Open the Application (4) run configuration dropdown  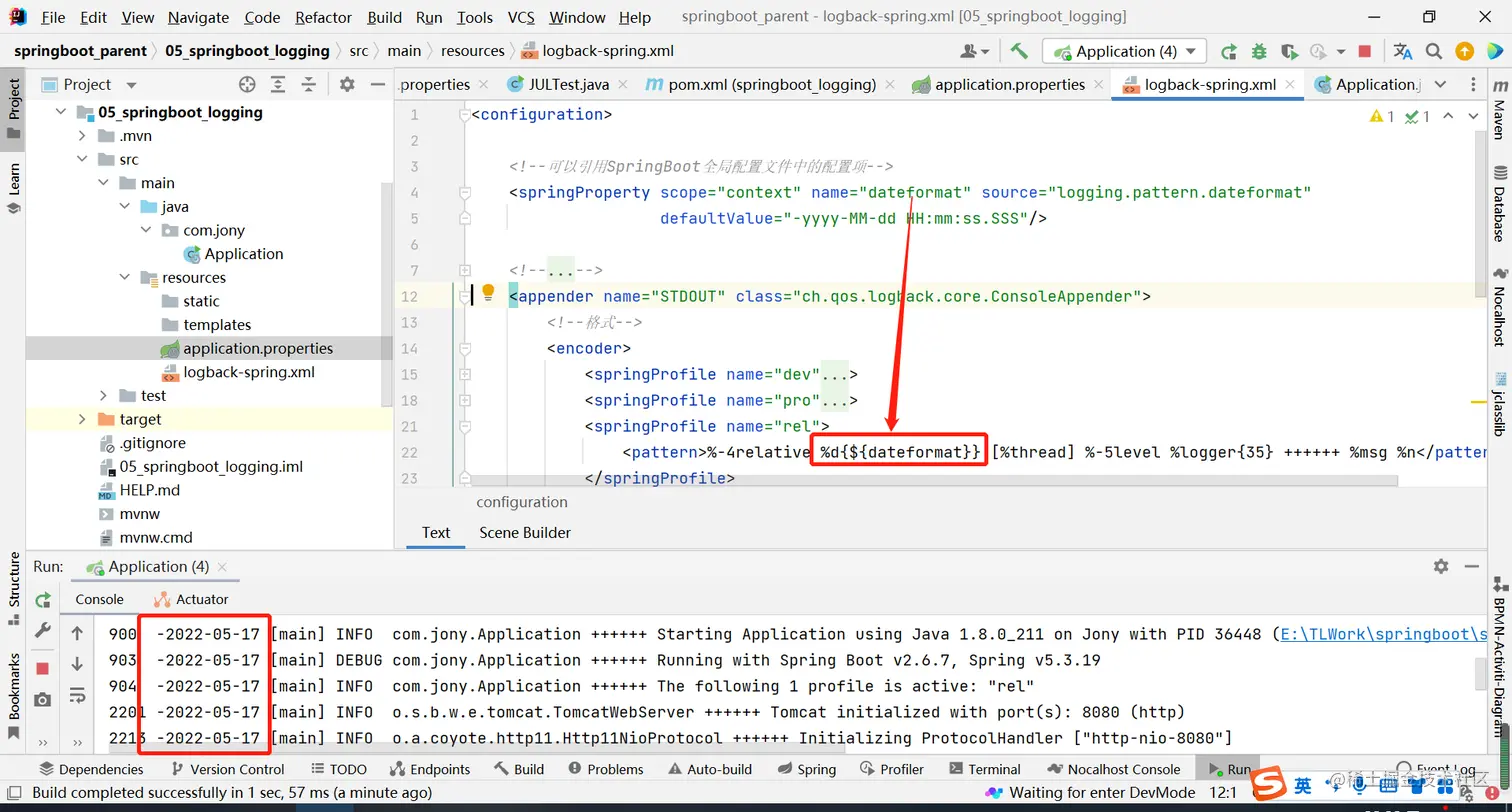click(1124, 51)
